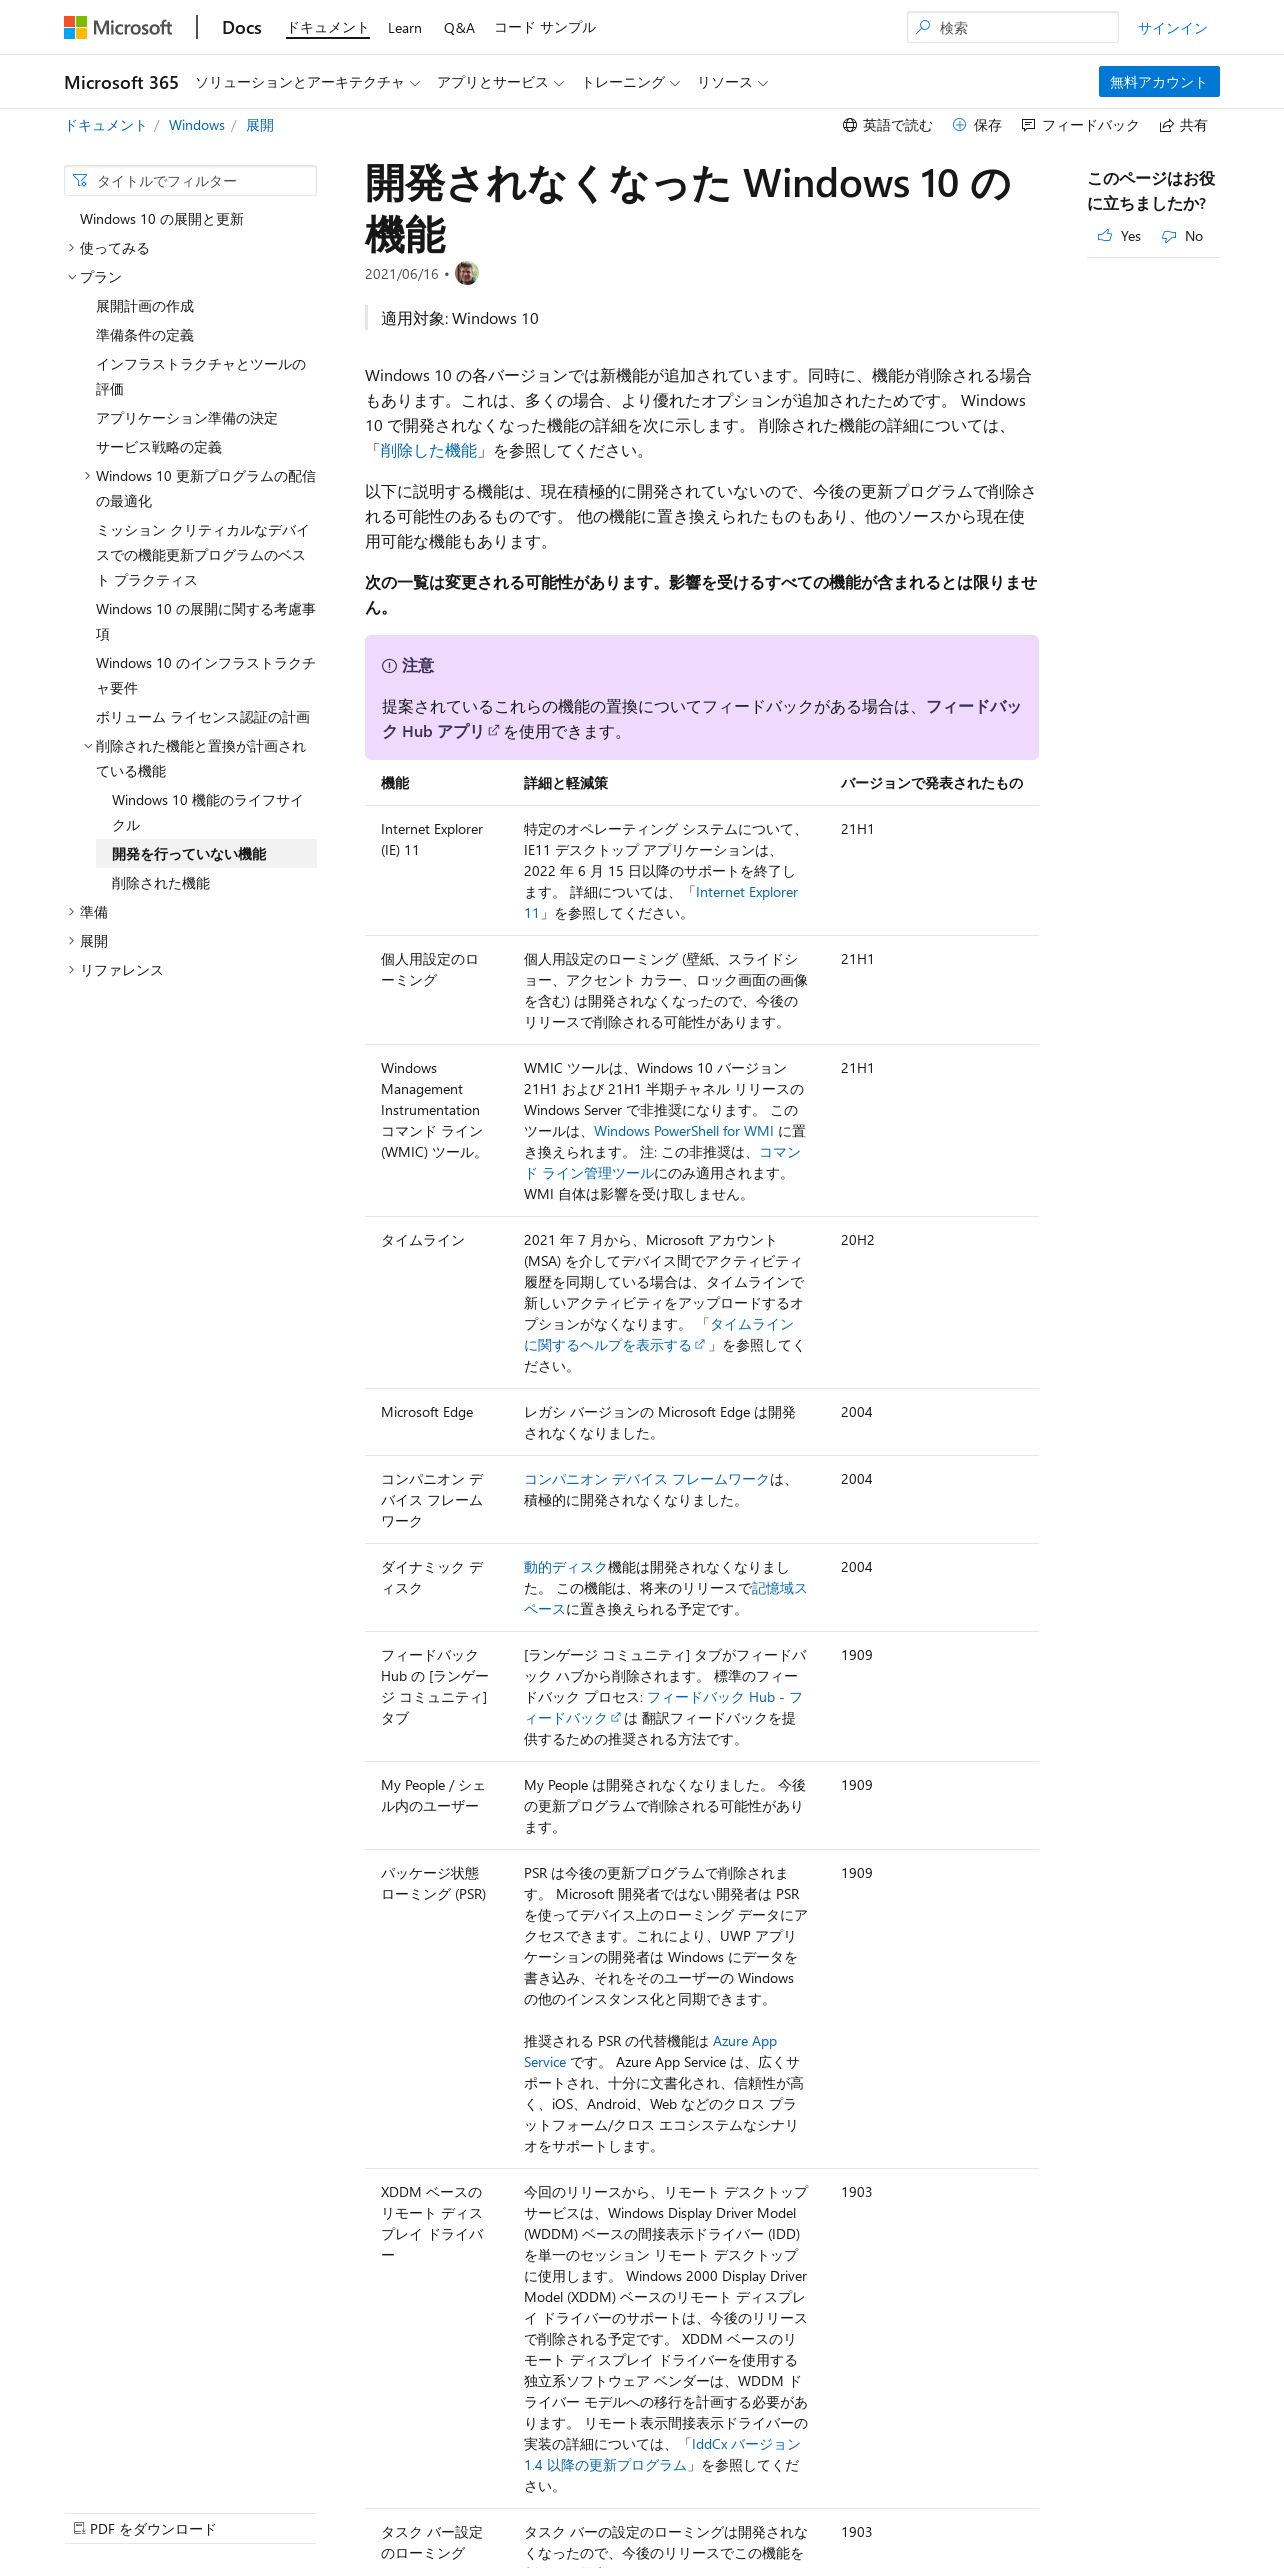Expand the リファレンス tree node

71,970
